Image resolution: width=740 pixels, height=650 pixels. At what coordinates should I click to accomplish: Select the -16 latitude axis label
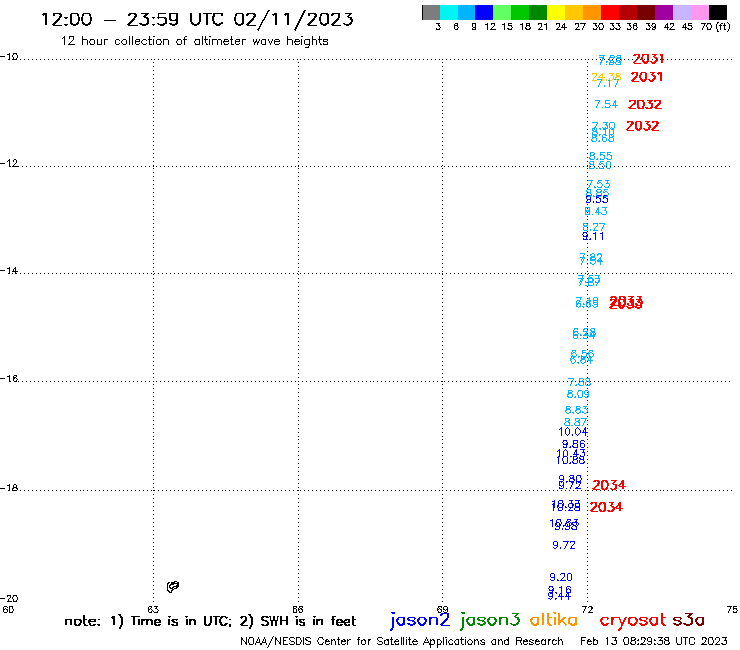(9, 379)
